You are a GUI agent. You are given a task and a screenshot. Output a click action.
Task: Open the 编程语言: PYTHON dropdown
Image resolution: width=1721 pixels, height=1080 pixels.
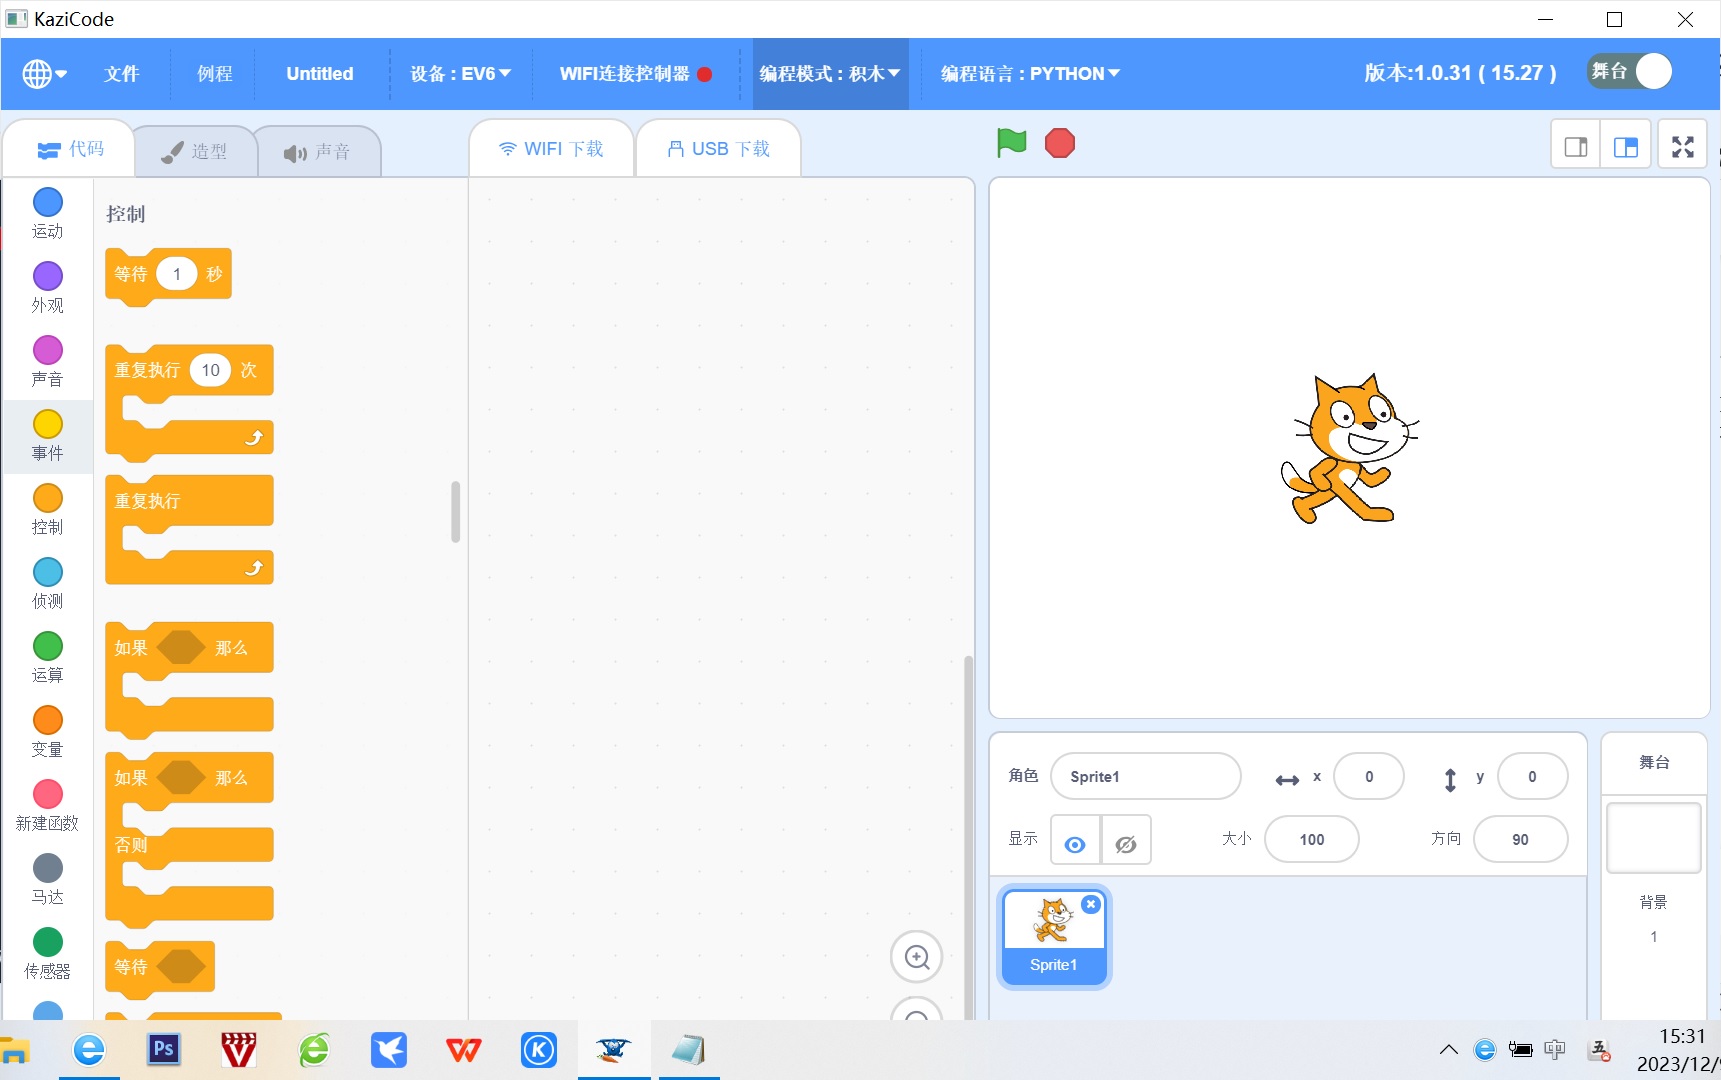point(1030,74)
